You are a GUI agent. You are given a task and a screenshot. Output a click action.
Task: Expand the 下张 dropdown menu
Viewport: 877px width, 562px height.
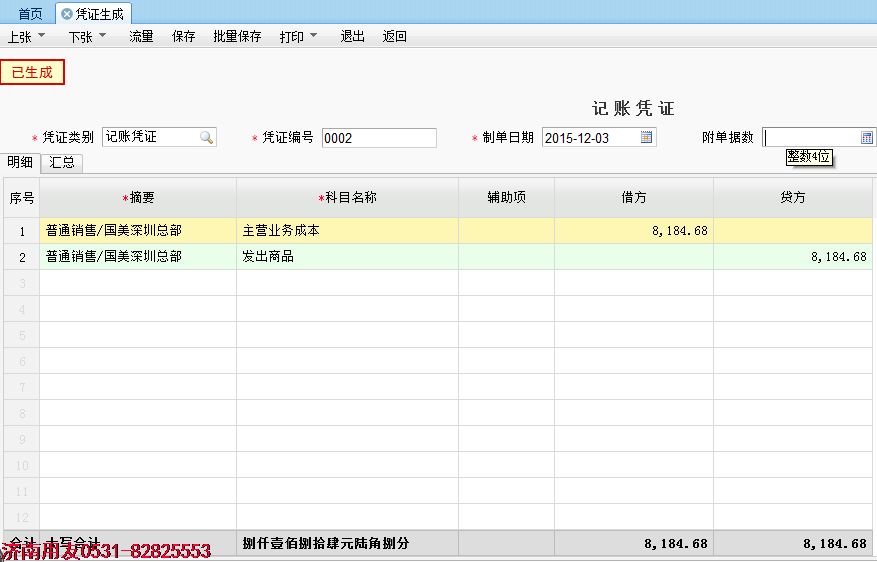pyautogui.click(x=87, y=37)
